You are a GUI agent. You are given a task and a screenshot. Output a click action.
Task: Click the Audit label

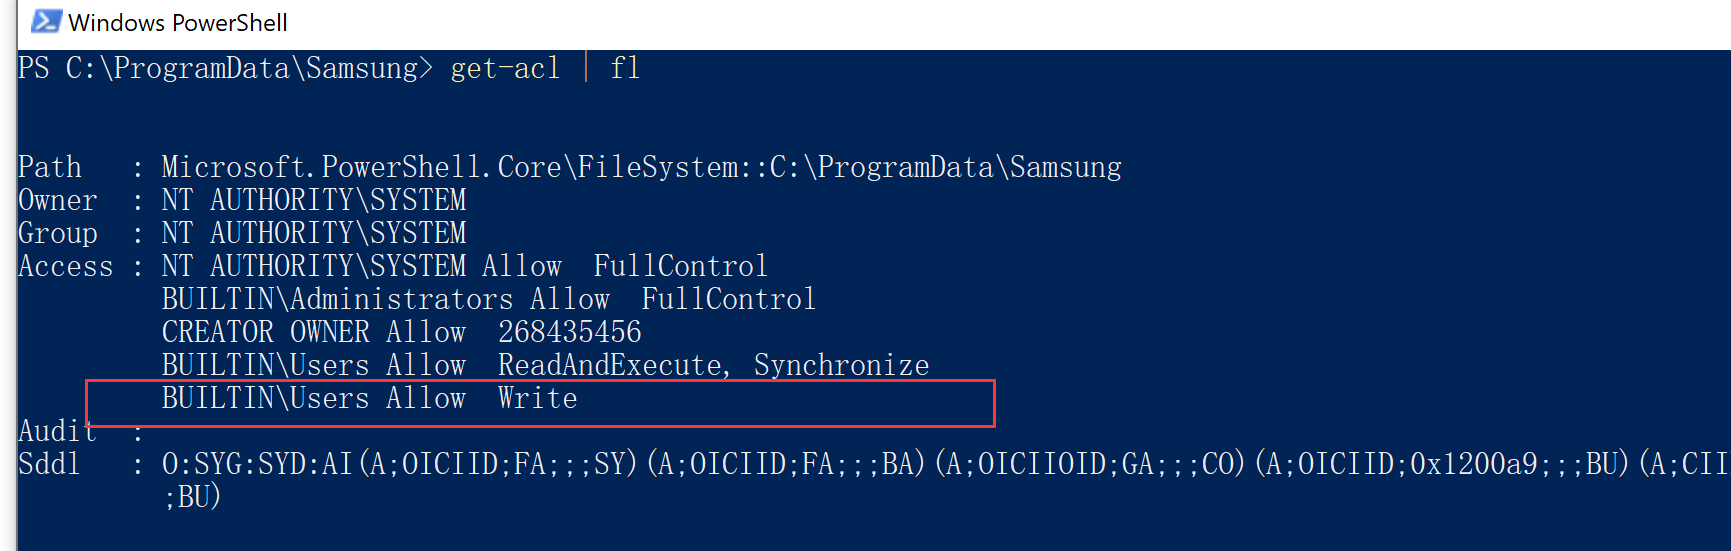tap(57, 431)
